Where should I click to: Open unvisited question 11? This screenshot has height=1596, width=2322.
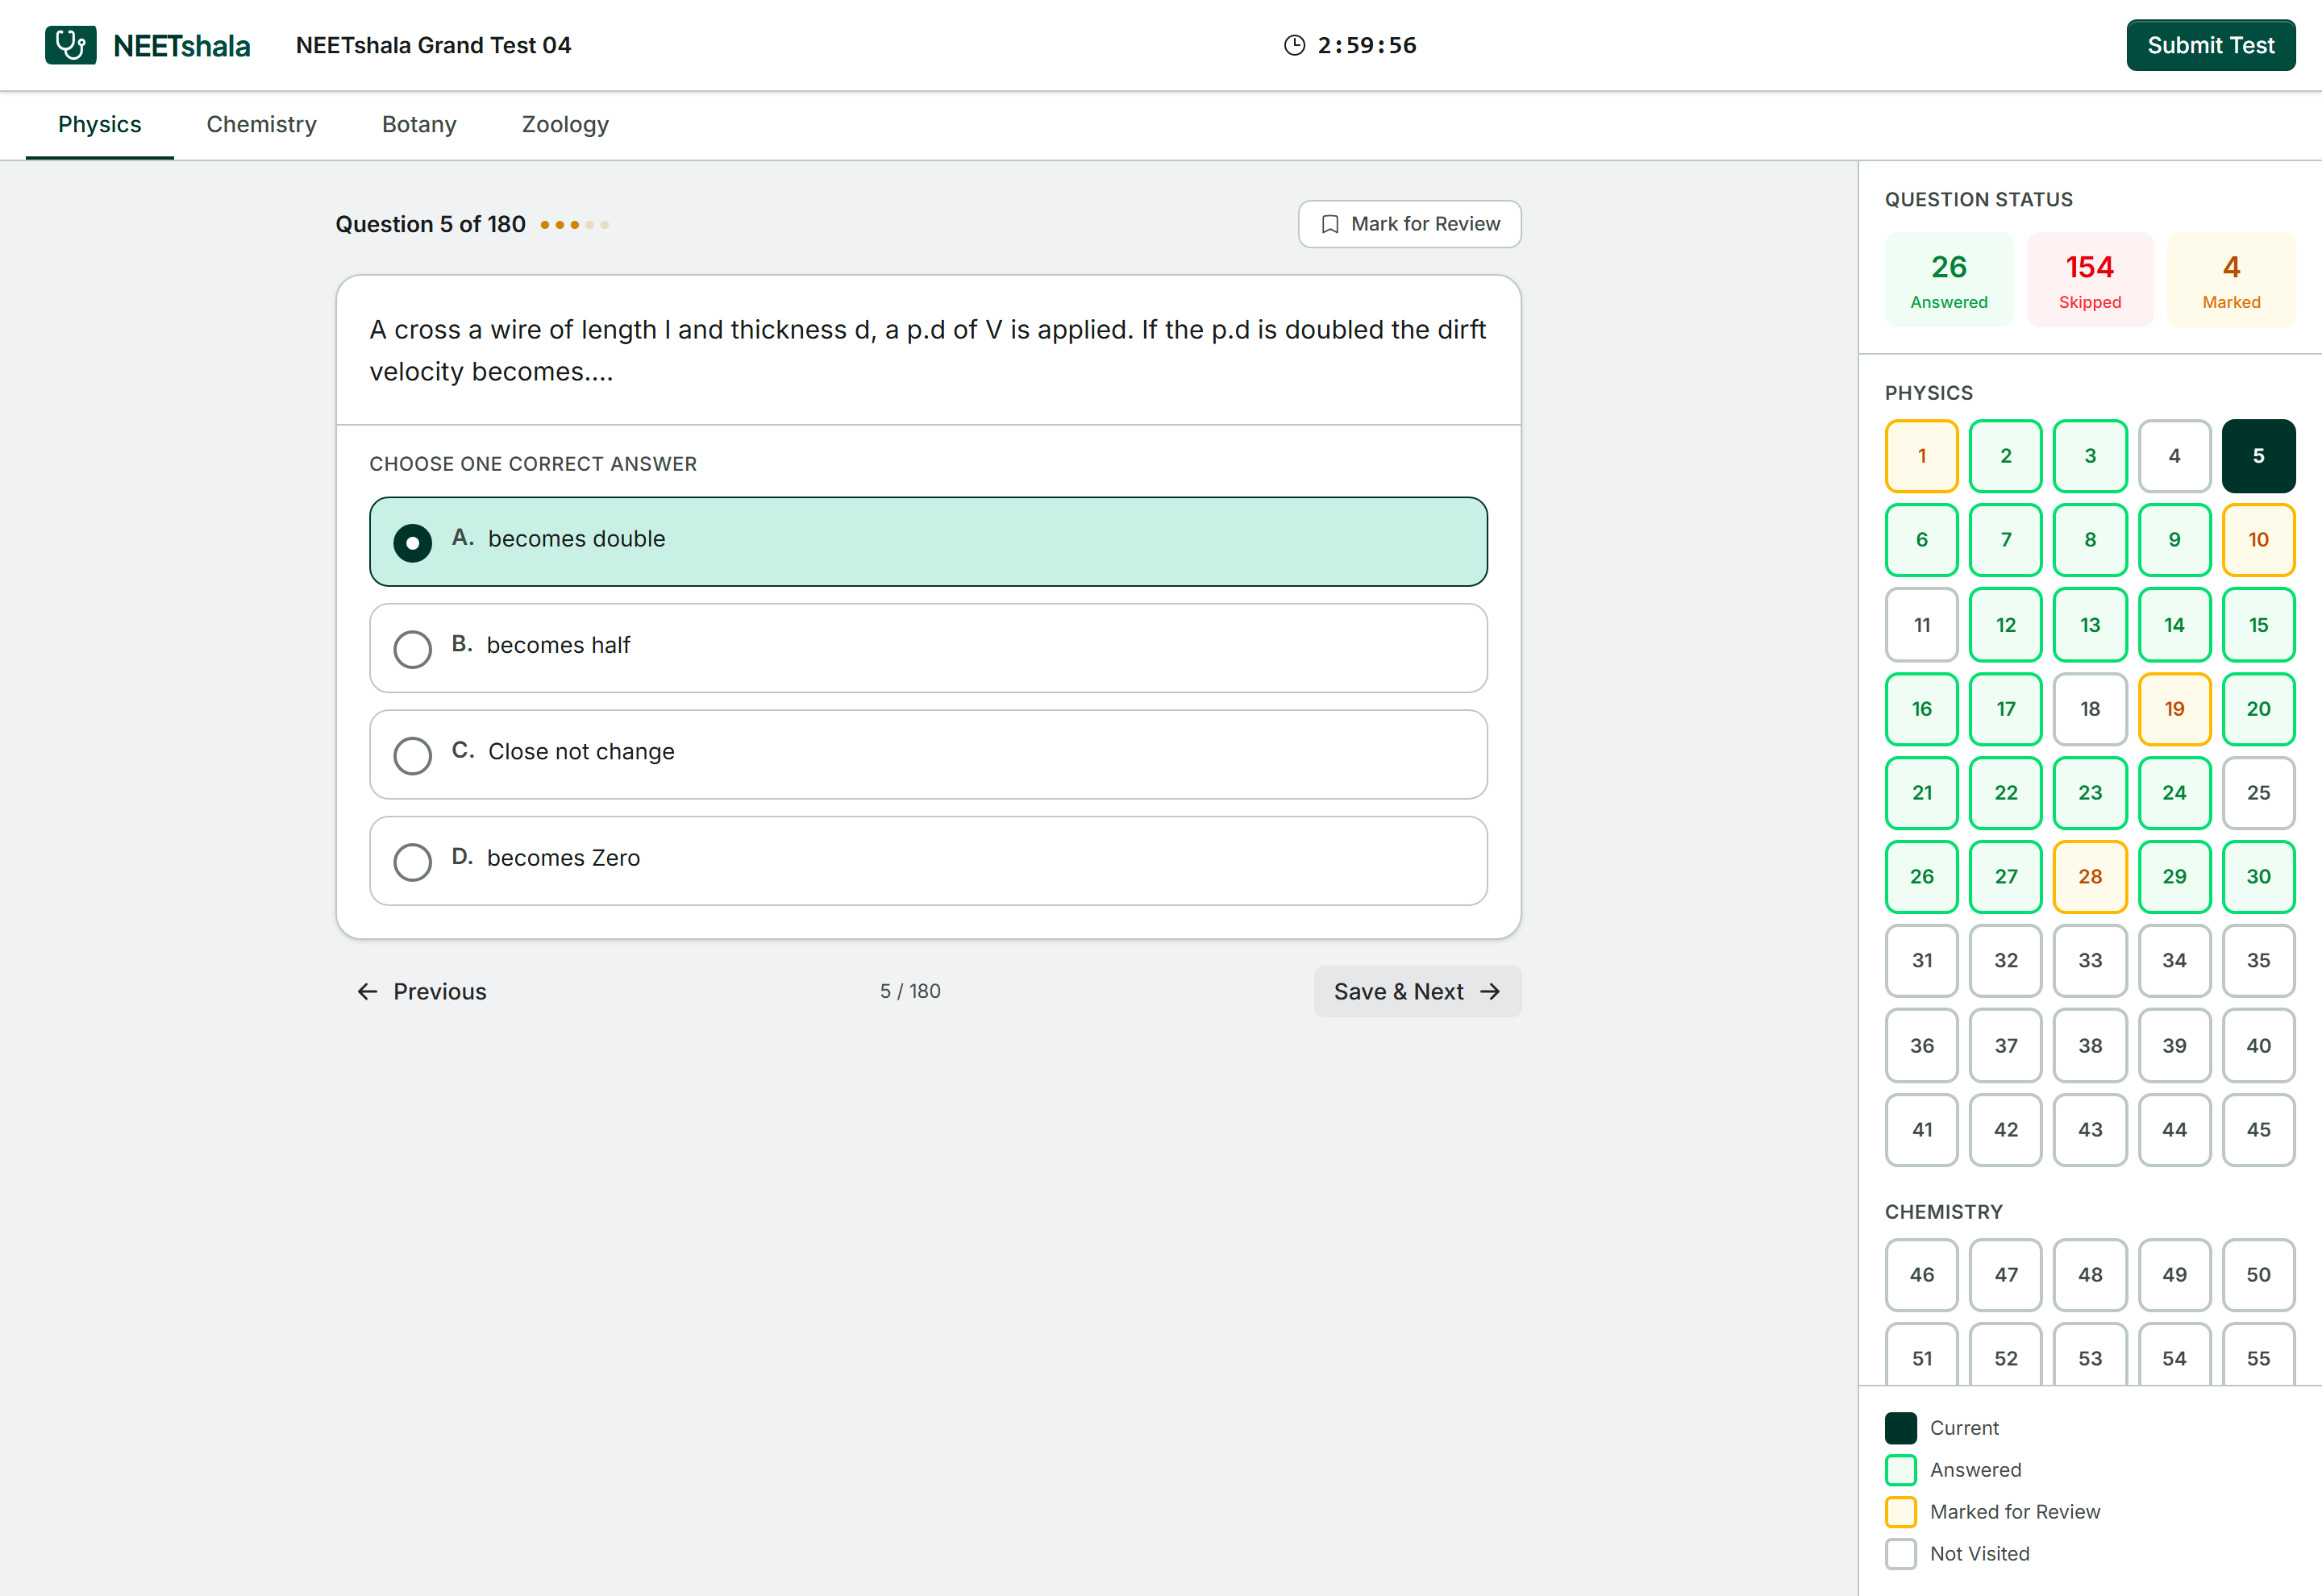pos(1922,625)
